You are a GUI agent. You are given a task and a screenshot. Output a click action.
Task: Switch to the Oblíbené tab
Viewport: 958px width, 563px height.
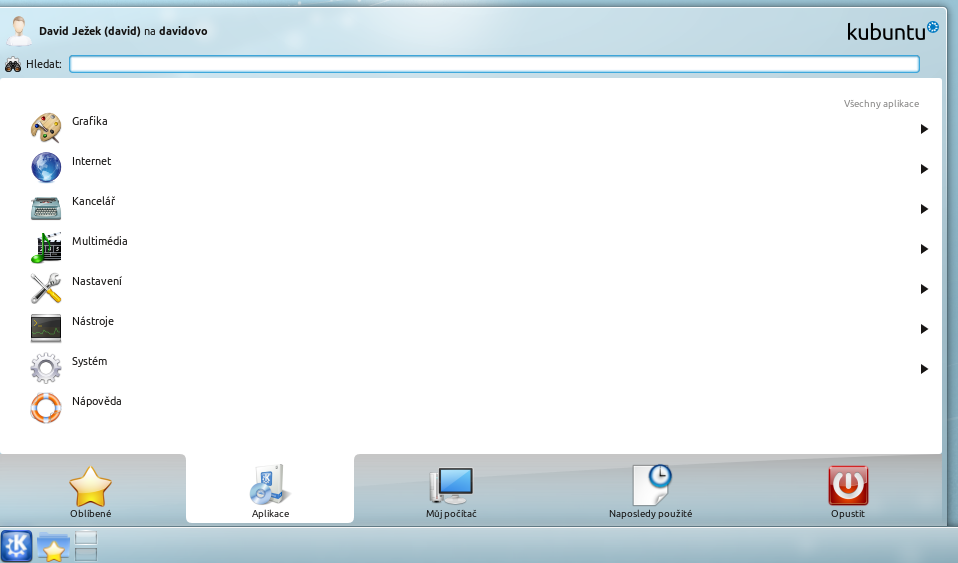pyautogui.click(x=90, y=491)
